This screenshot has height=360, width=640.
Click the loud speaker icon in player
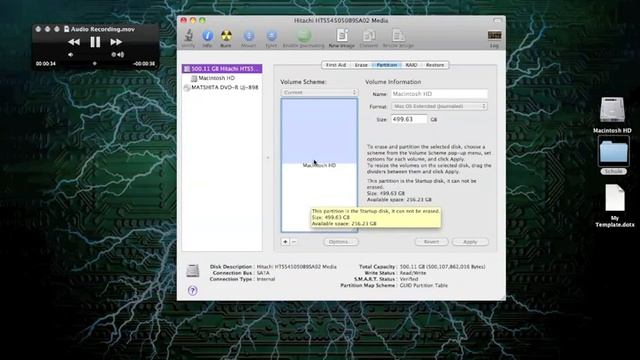pyautogui.click(x=121, y=55)
